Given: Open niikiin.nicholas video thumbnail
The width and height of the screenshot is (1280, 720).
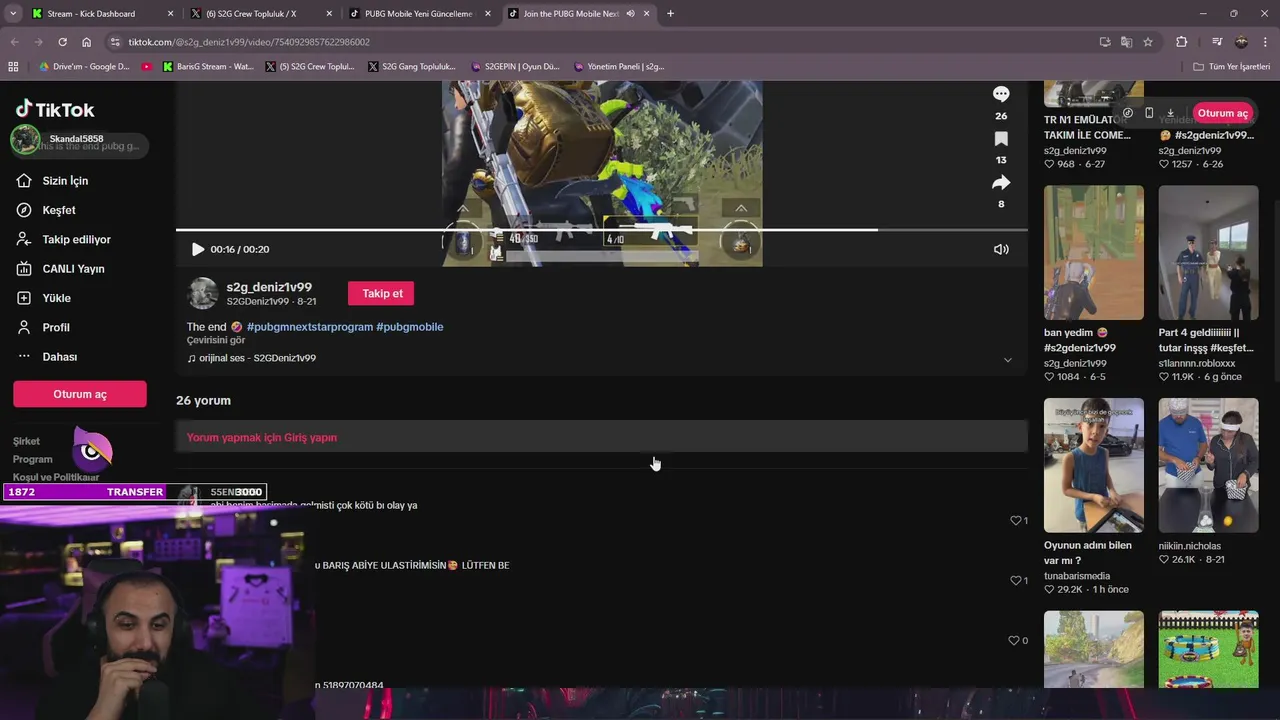Looking at the screenshot, I should tap(1208, 465).
